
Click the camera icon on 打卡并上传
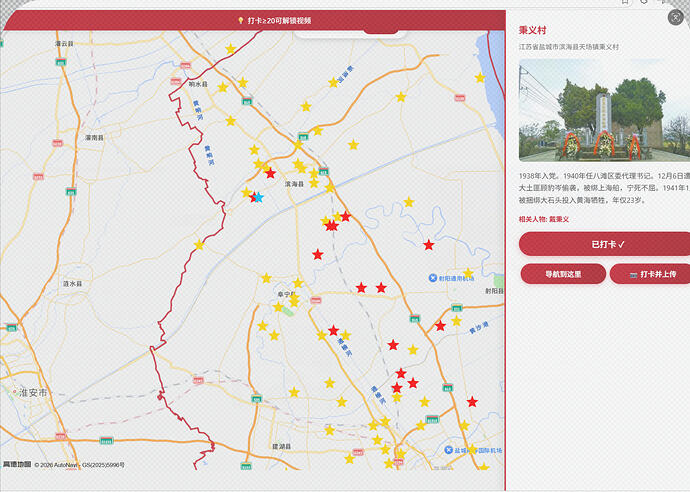[x=634, y=275]
